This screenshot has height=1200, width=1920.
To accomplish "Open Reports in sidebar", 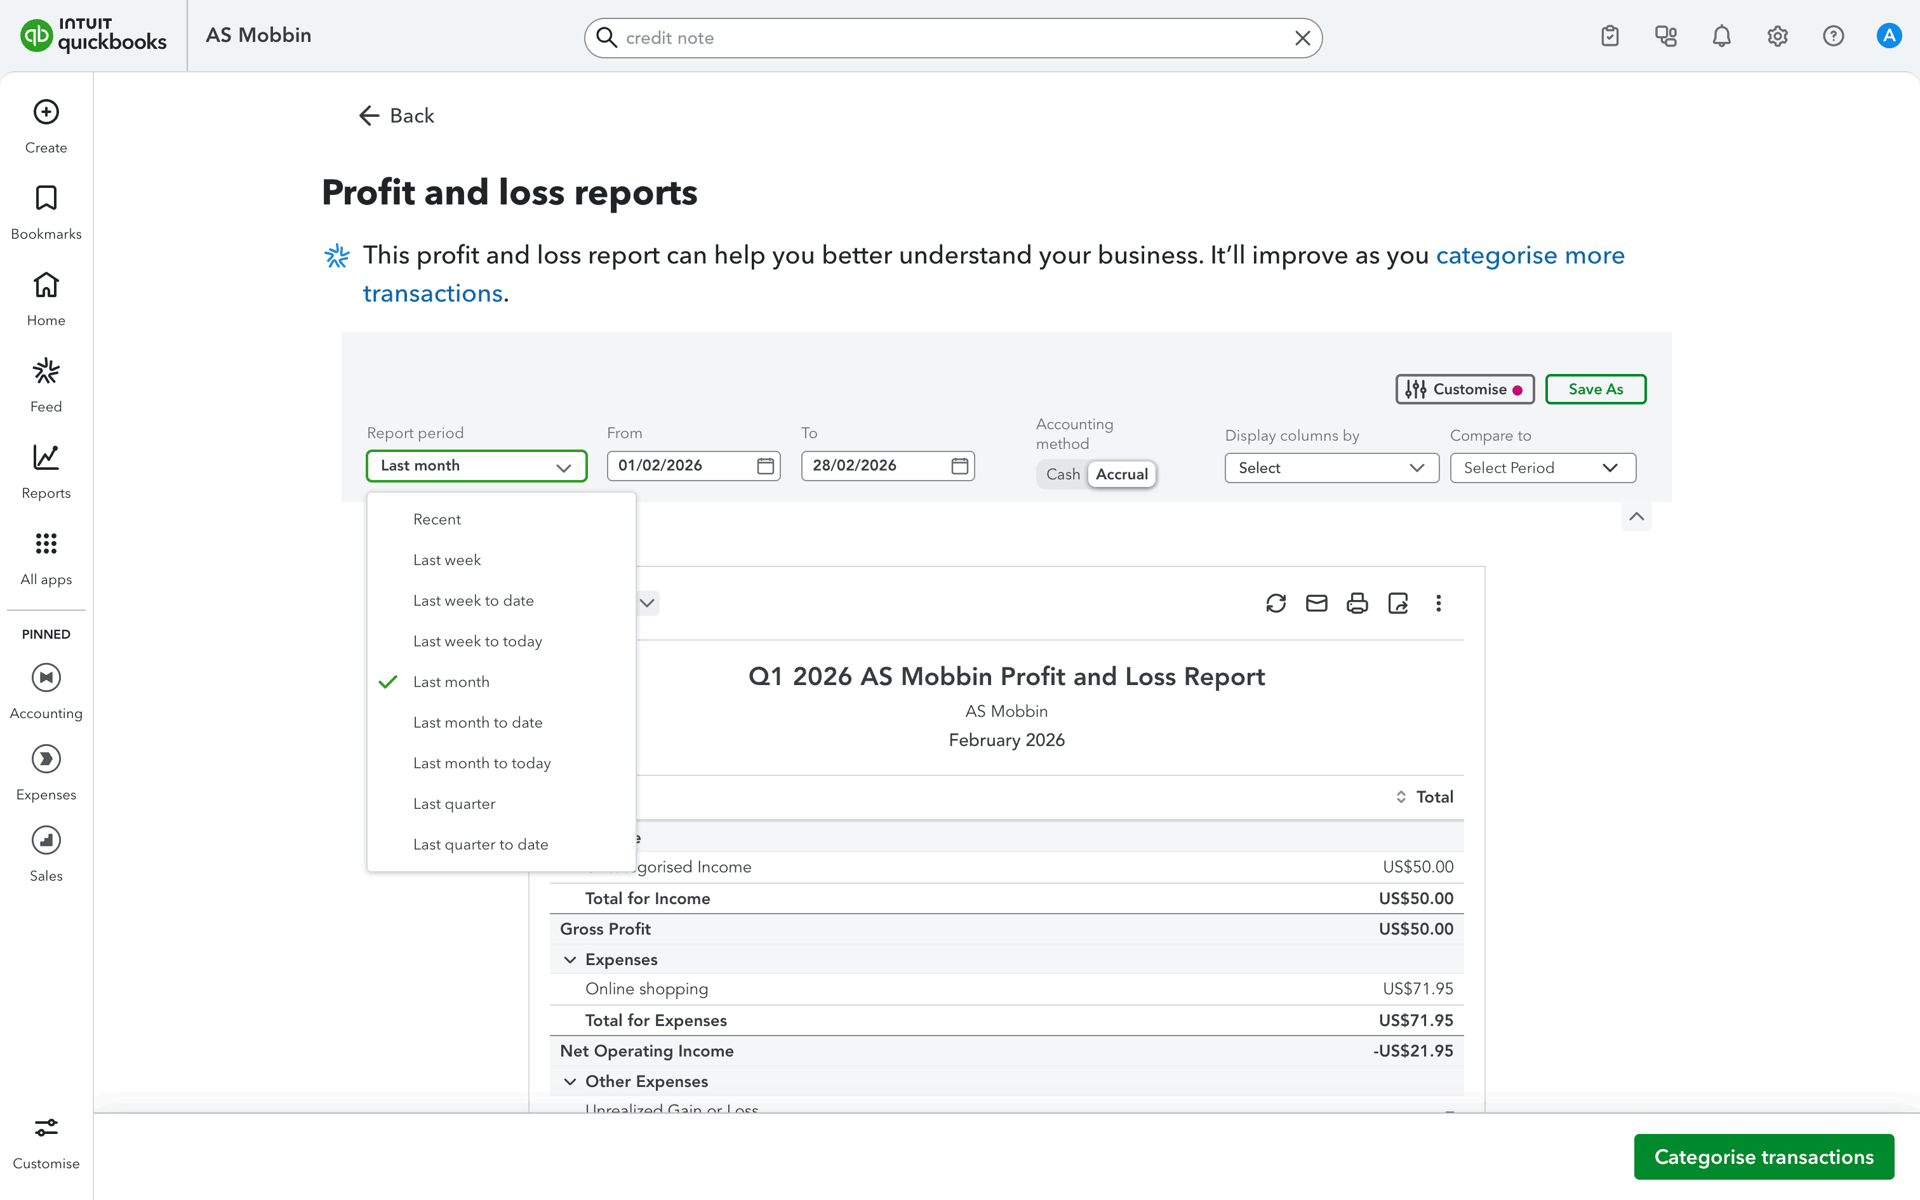I will pyautogui.click(x=46, y=472).
